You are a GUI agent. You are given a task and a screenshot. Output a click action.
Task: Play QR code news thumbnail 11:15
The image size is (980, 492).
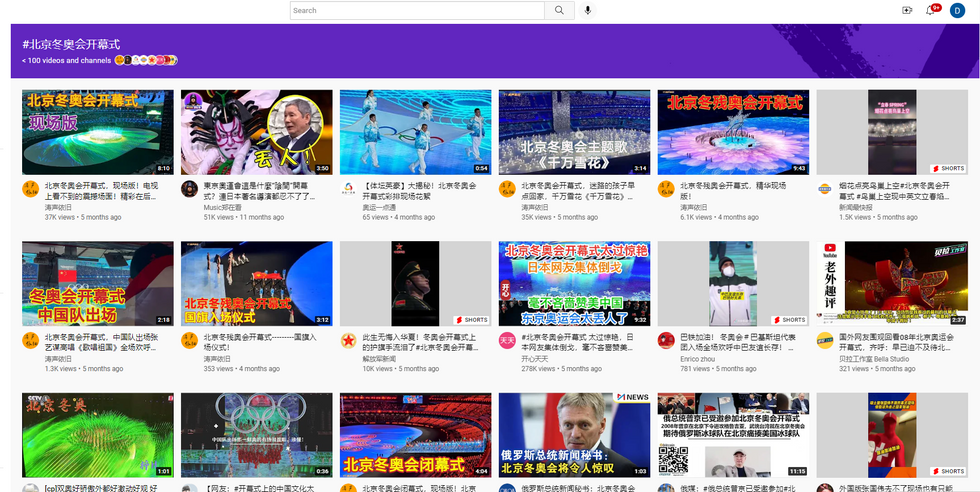coord(733,435)
